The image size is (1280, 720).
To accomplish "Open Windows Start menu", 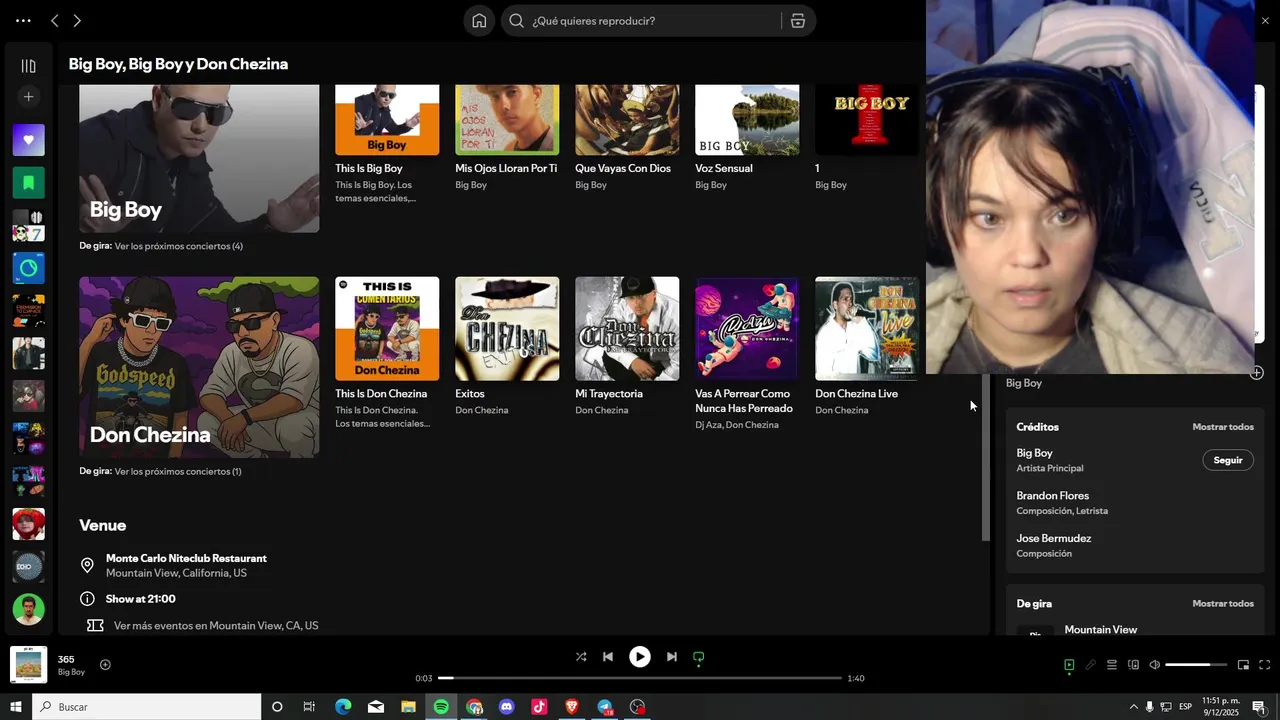I will [x=16, y=707].
